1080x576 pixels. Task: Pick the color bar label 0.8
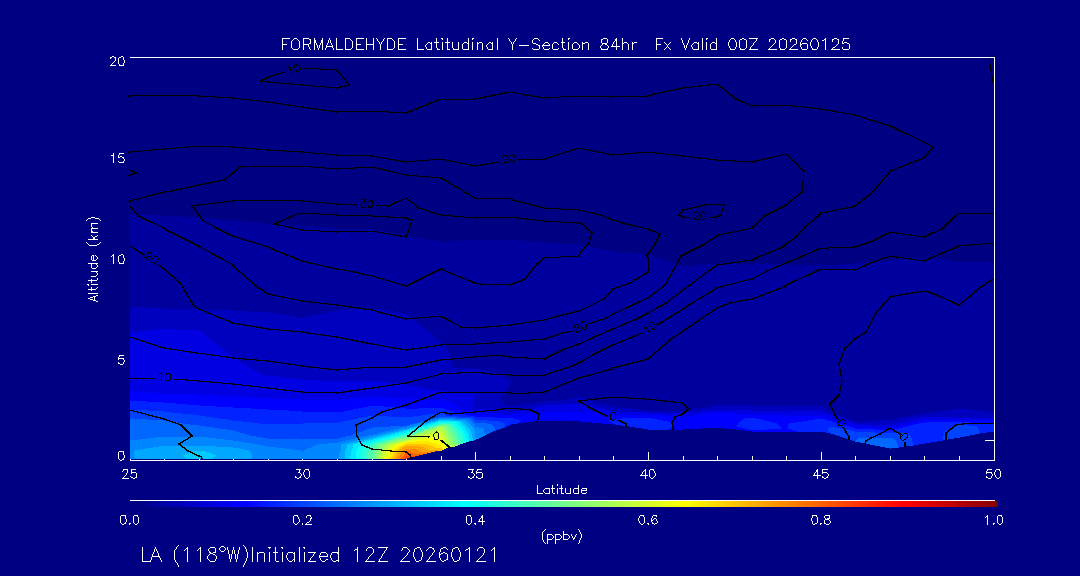click(x=821, y=521)
